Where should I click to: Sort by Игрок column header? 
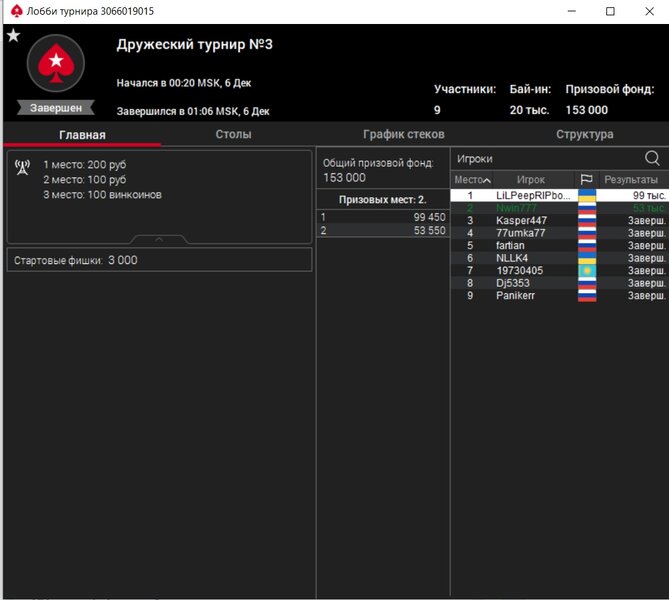tap(531, 180)
